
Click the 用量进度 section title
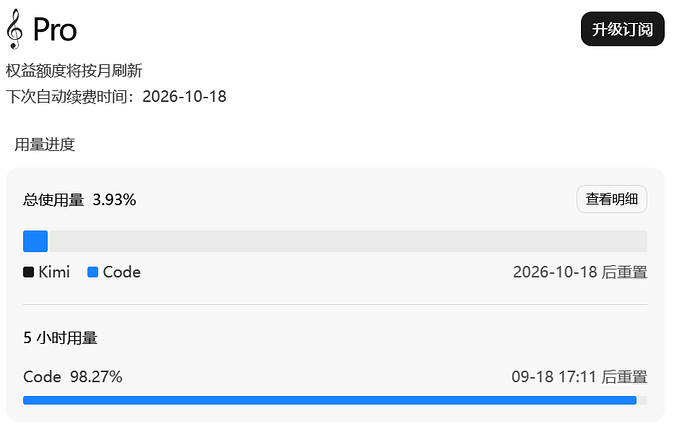point(44,144)
